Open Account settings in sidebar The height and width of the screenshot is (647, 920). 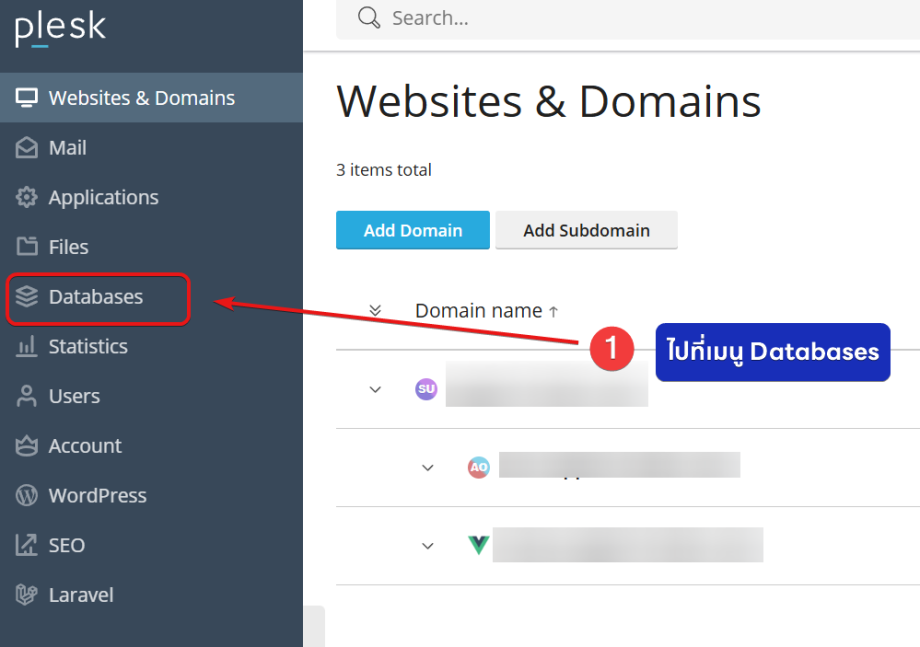click(x=151, y=446)
